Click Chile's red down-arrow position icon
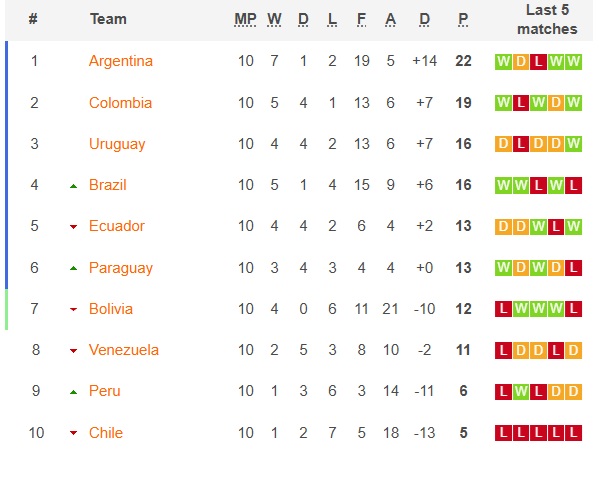600x488 pixels. [73, 433]
